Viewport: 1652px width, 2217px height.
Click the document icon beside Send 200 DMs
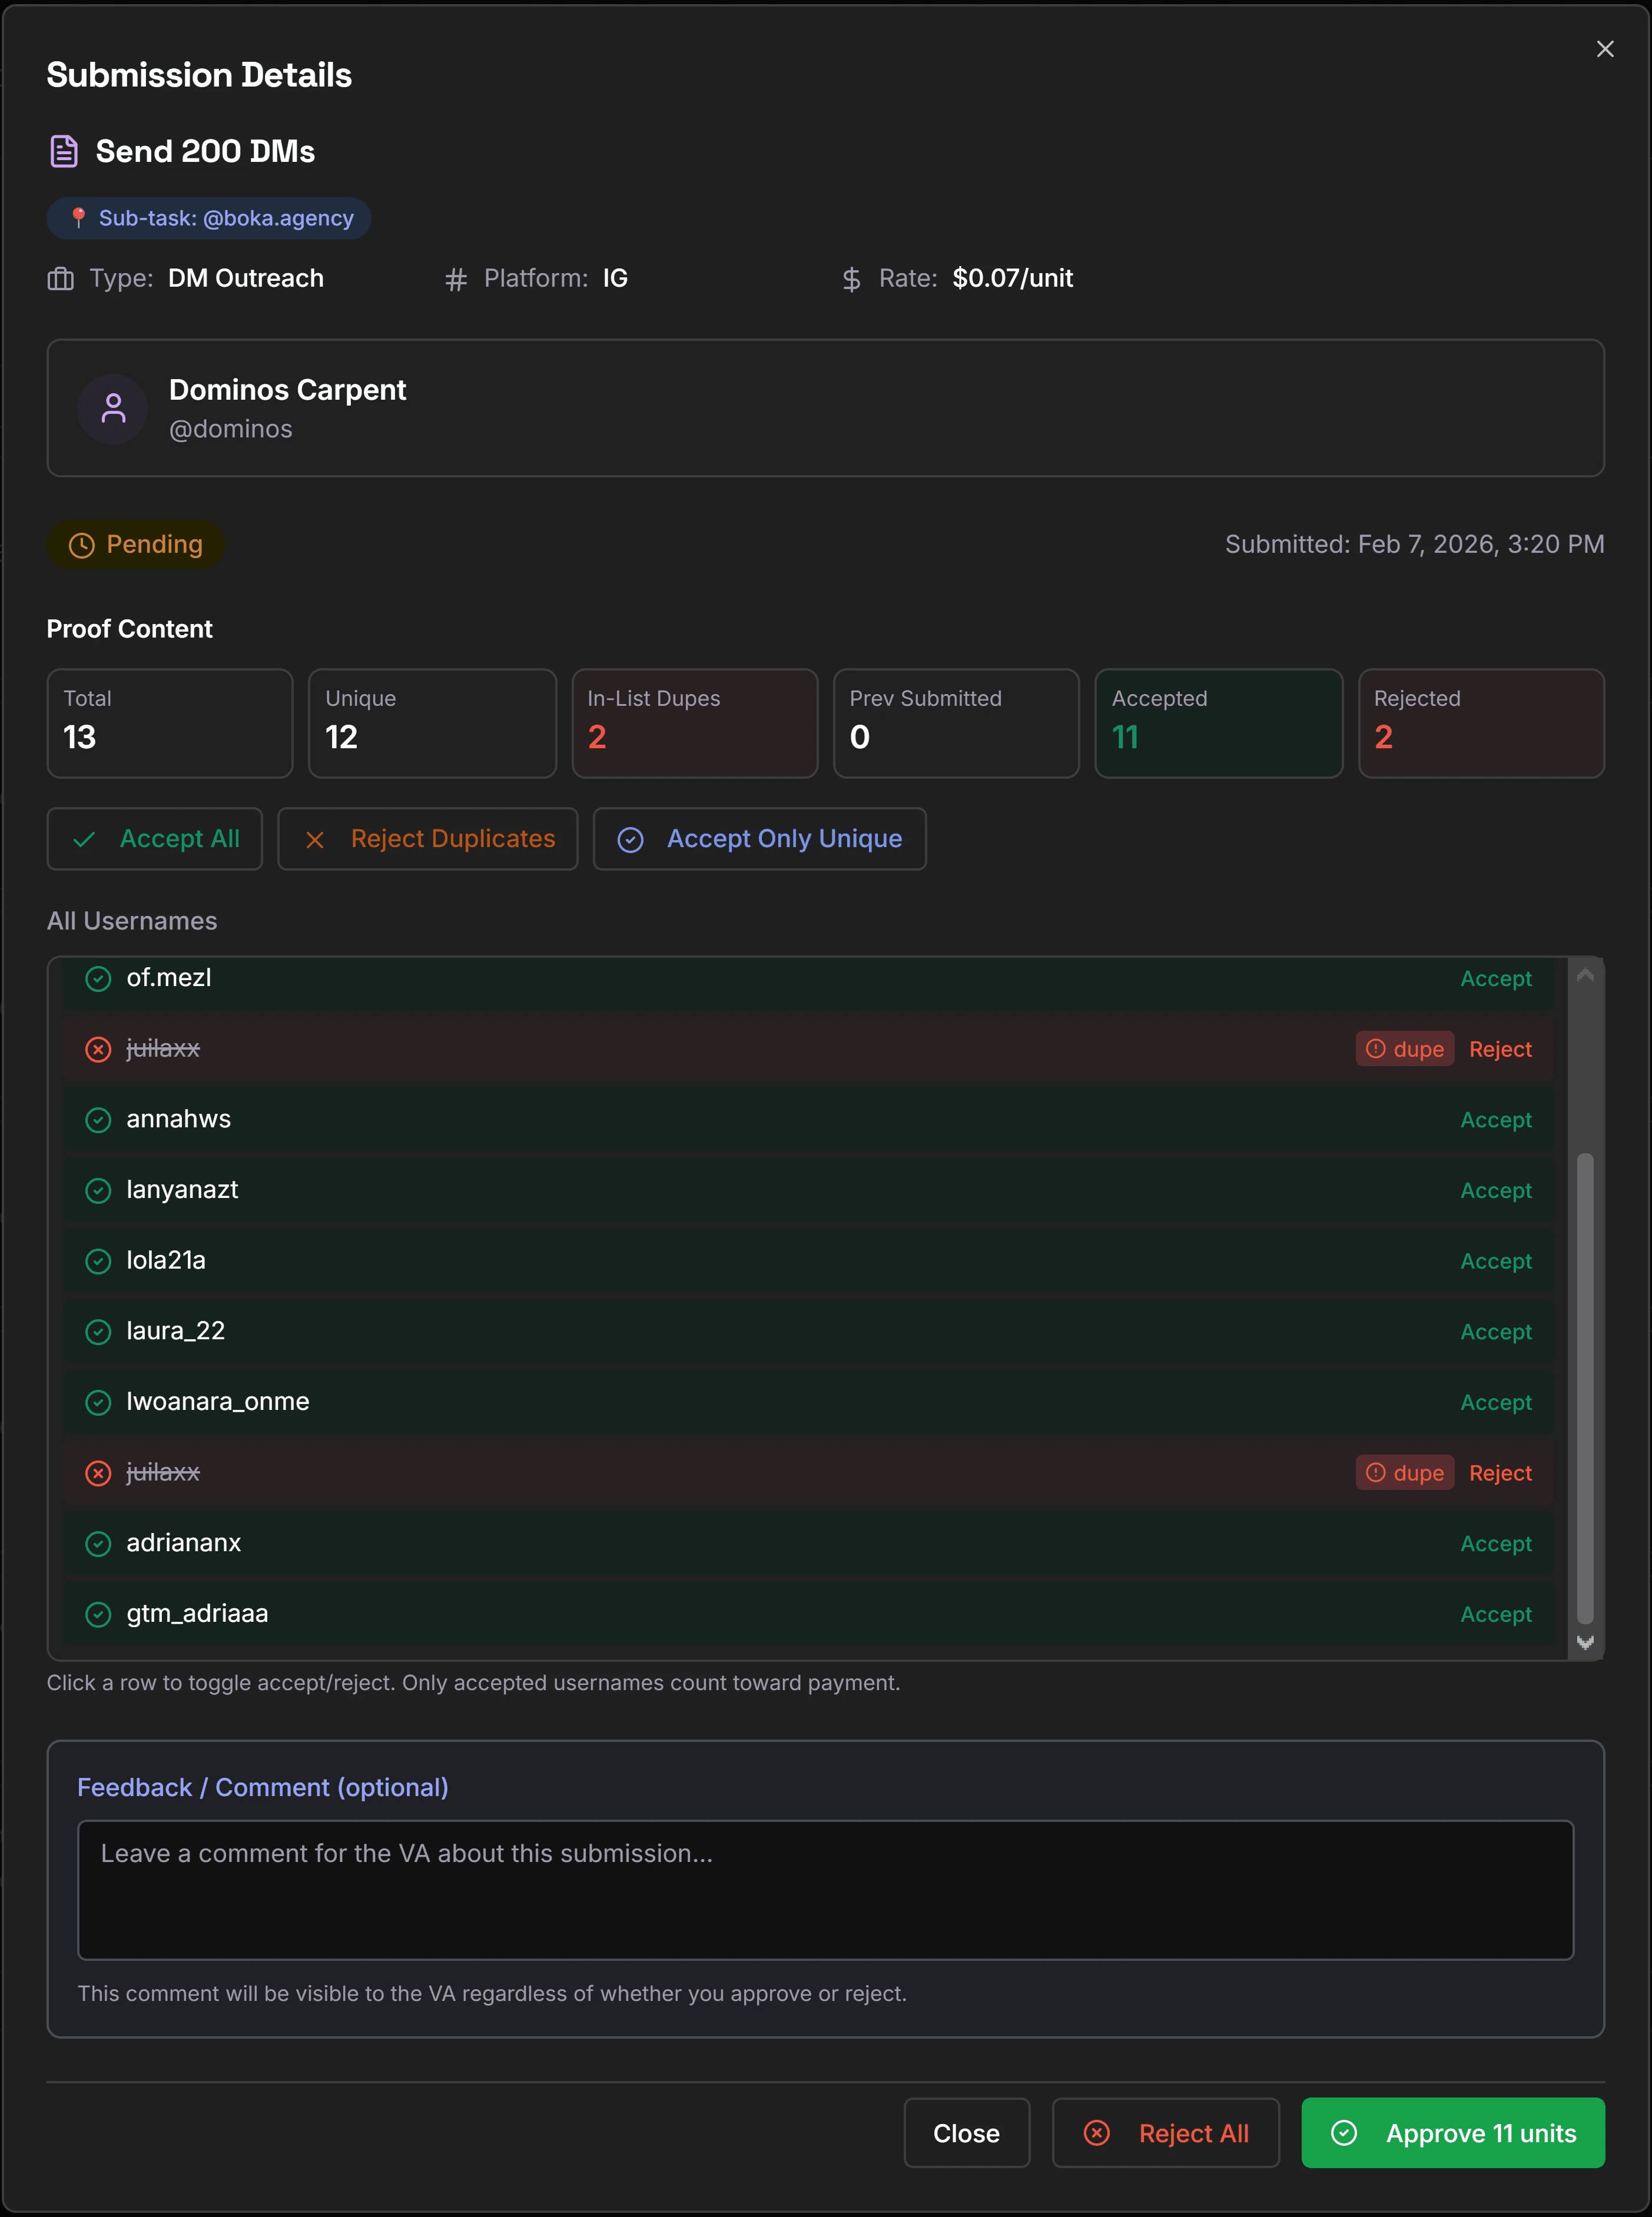[64, 151]
